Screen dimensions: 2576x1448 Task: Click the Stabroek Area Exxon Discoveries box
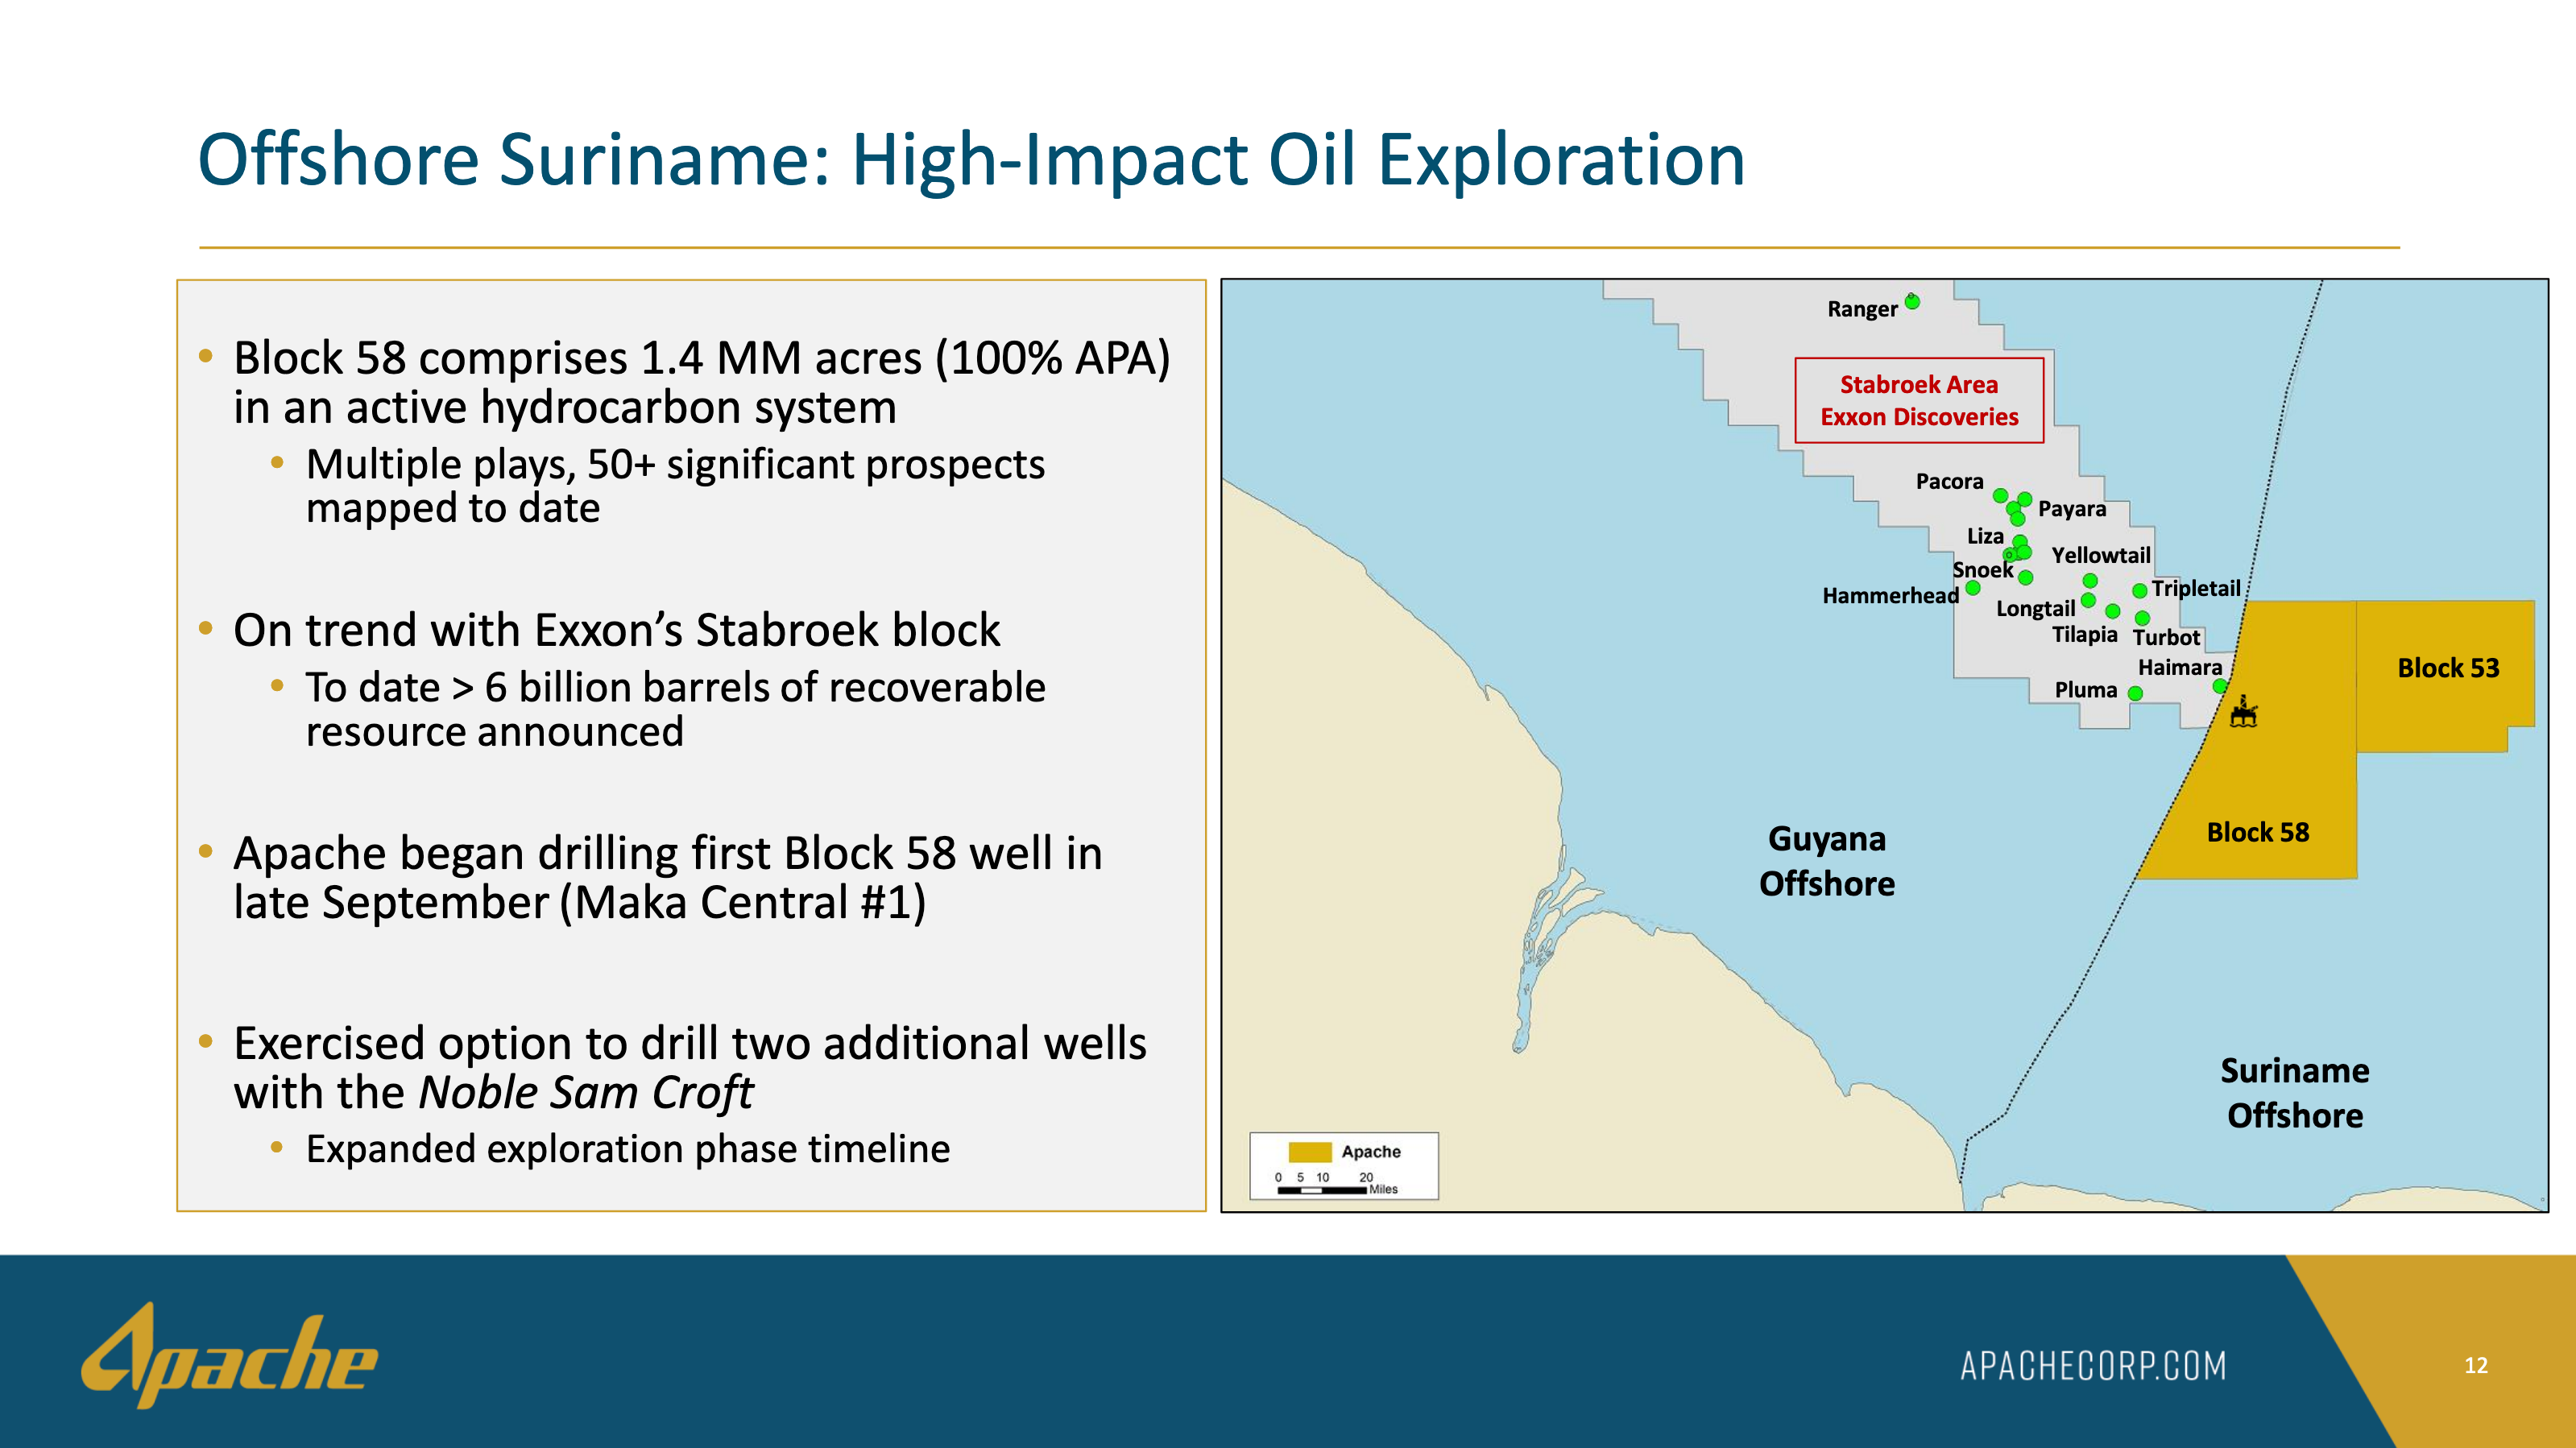(1919, 400)
